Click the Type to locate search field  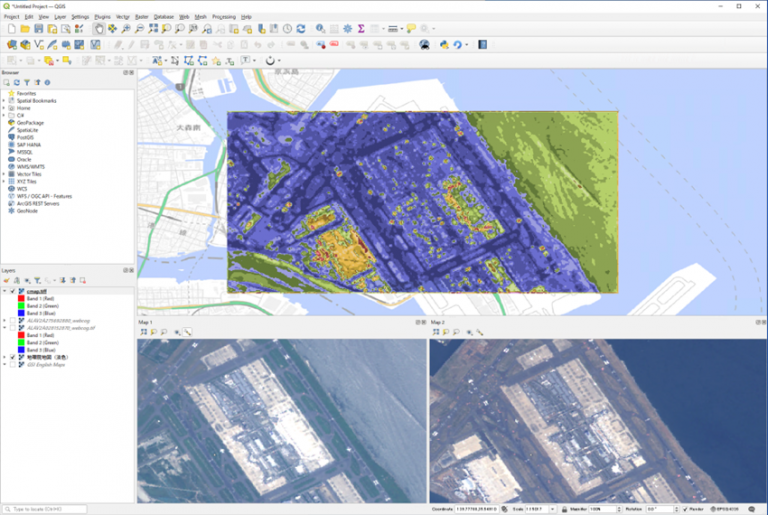pos(45,509)
